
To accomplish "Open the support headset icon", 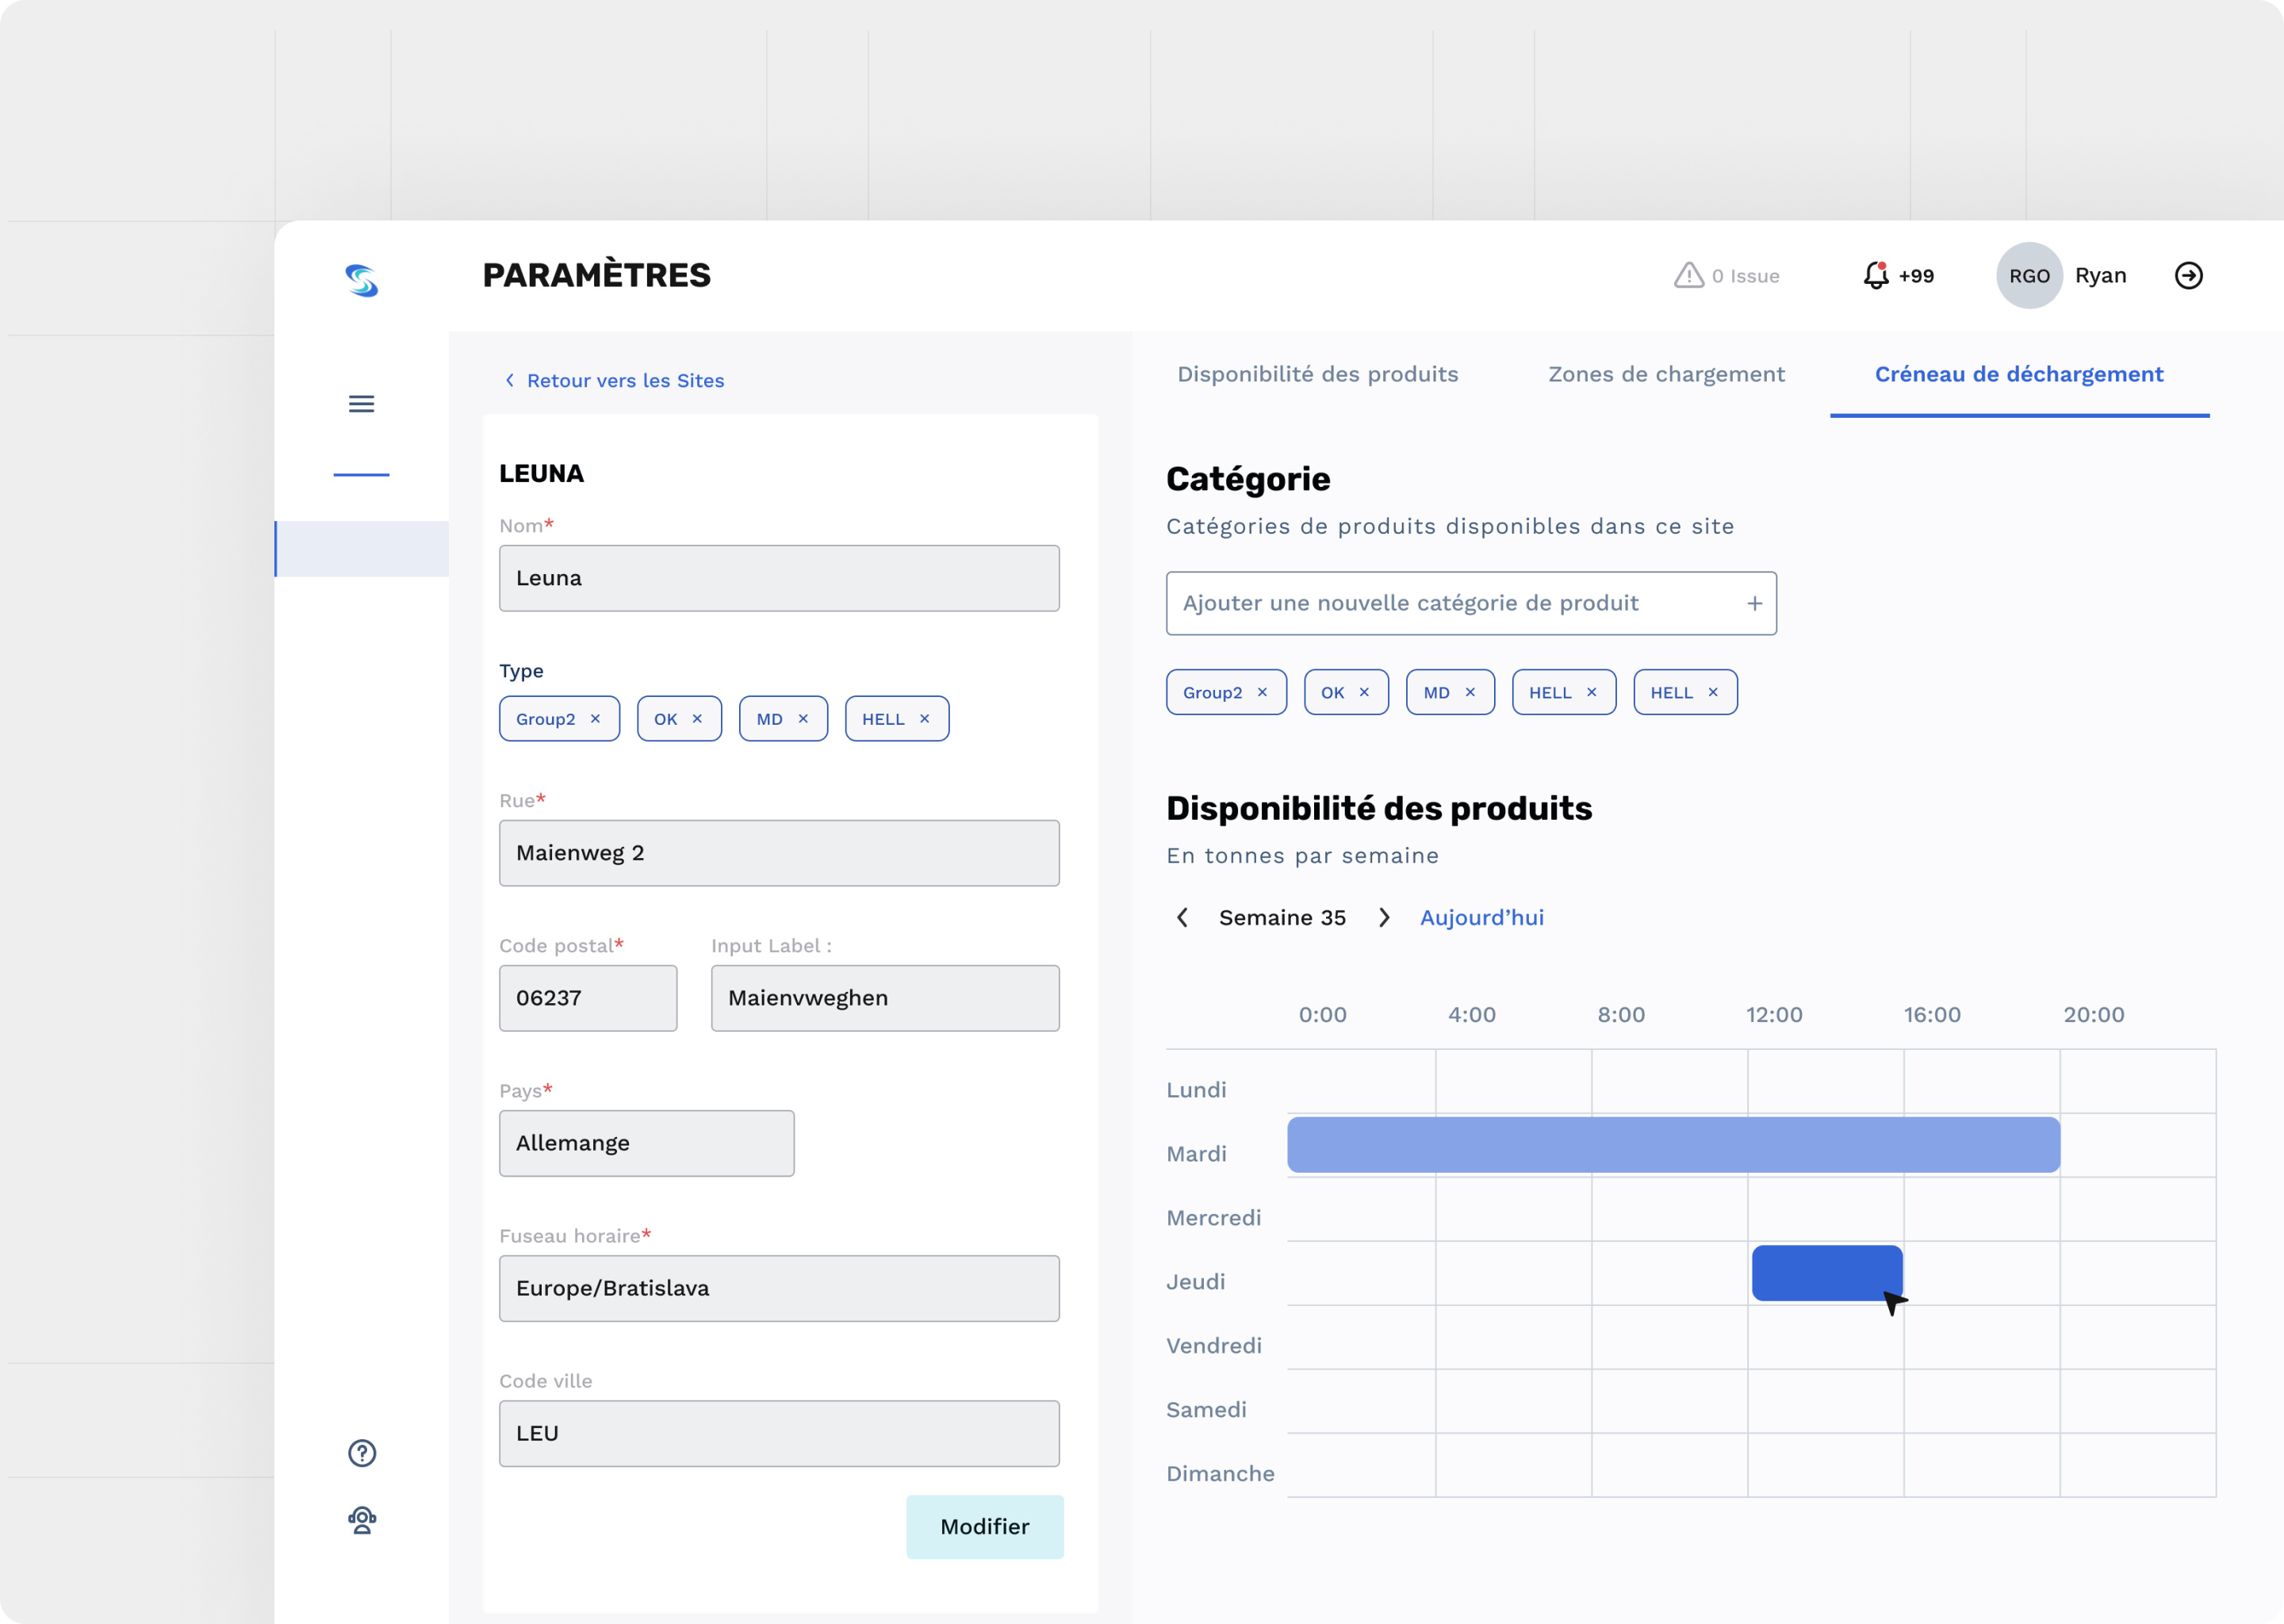I will (361, 1521).
